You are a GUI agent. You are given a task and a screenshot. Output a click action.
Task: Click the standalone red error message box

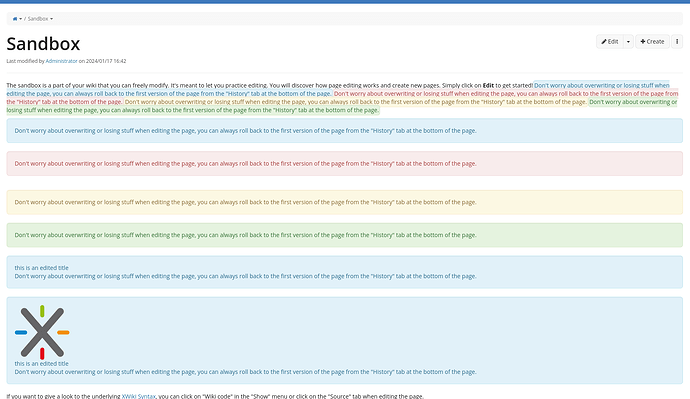[x=345, y=164]
